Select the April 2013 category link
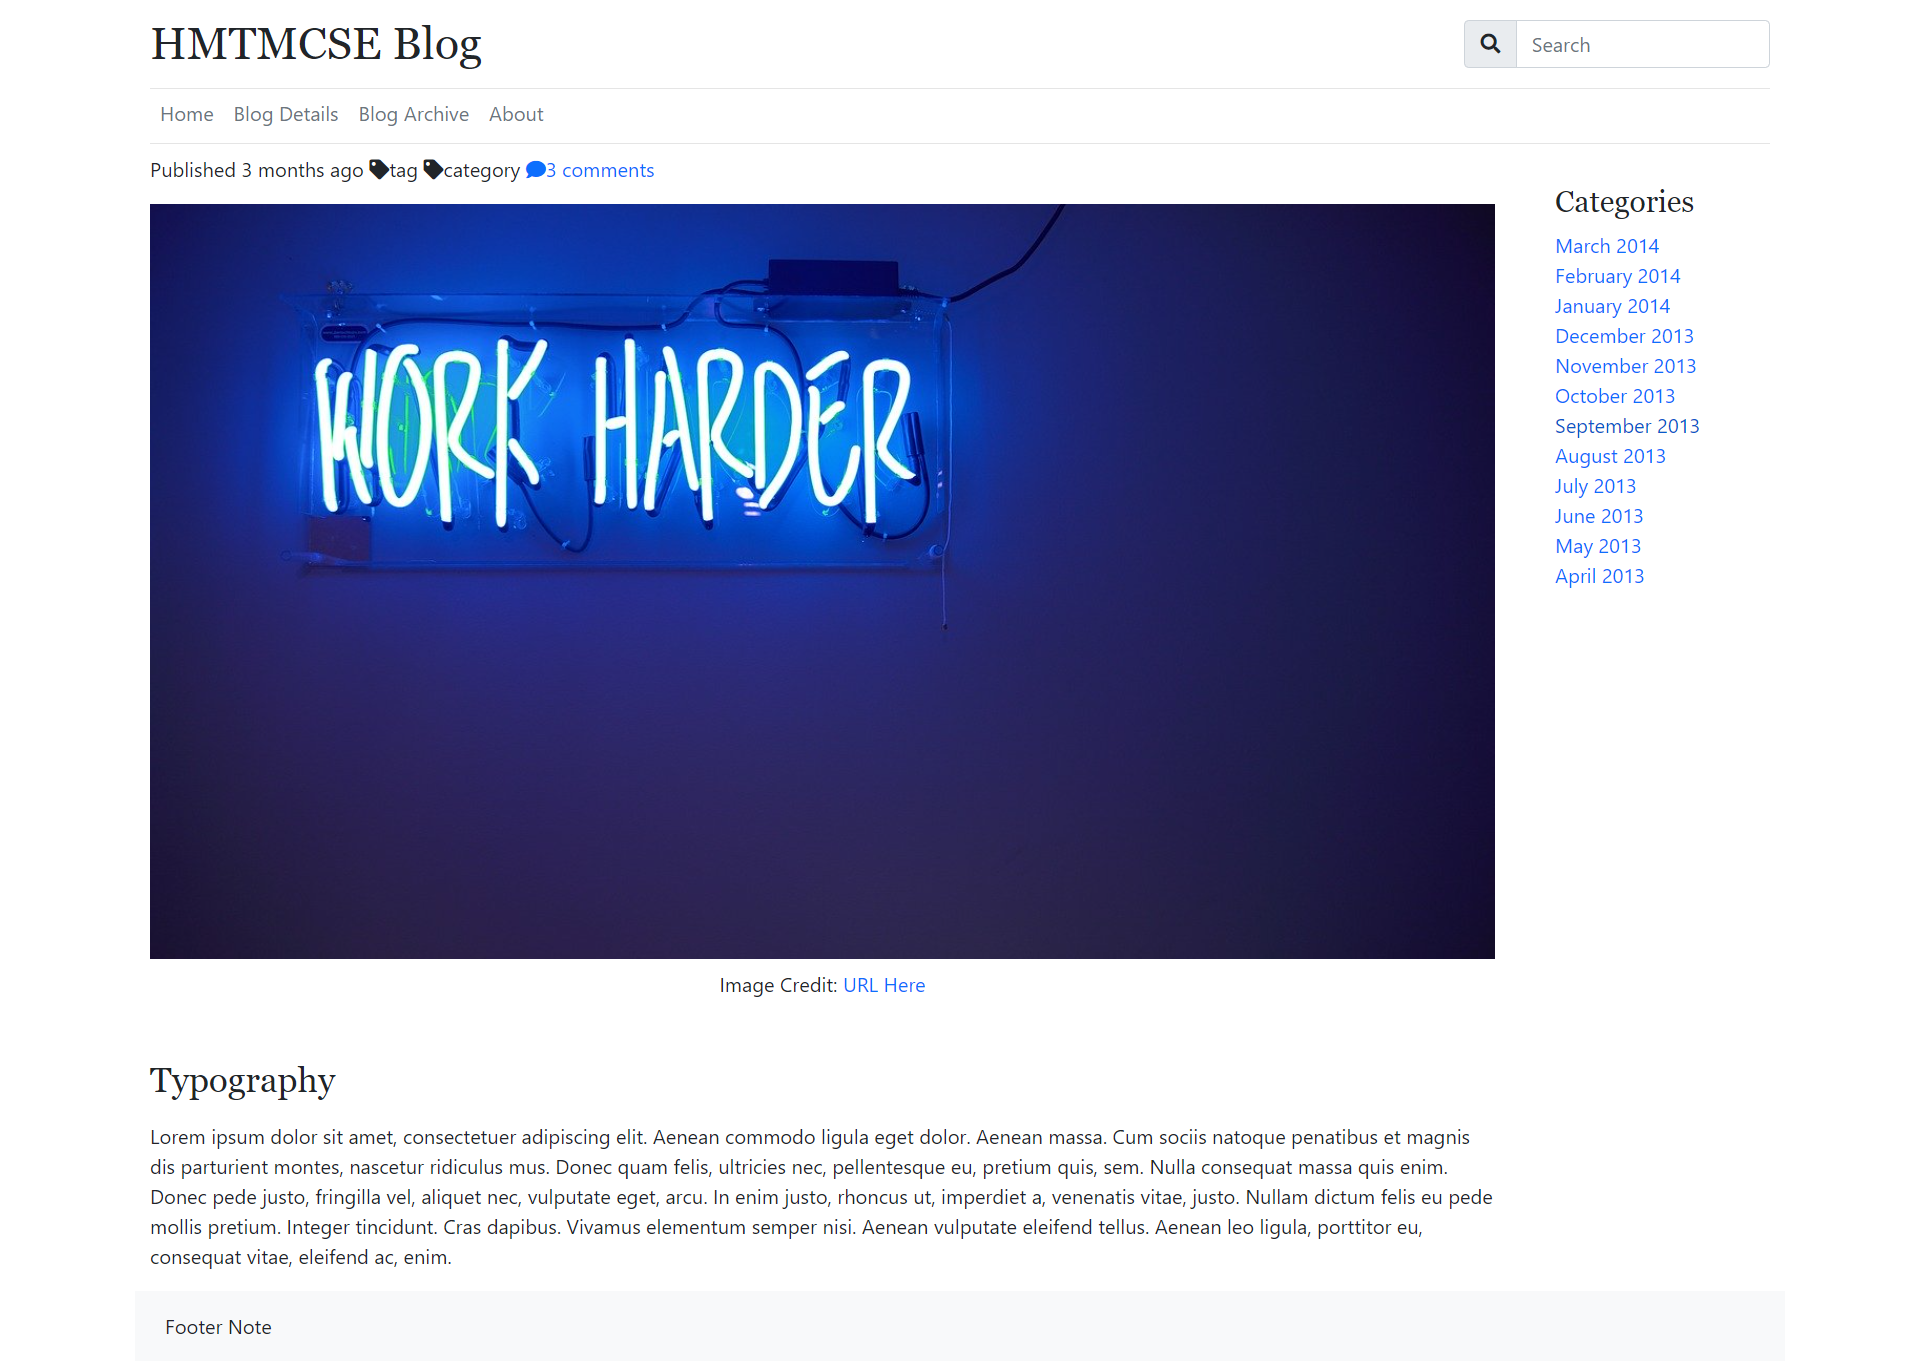The height and width of the screenshot is (1361, 1920). pos(1599,574)
